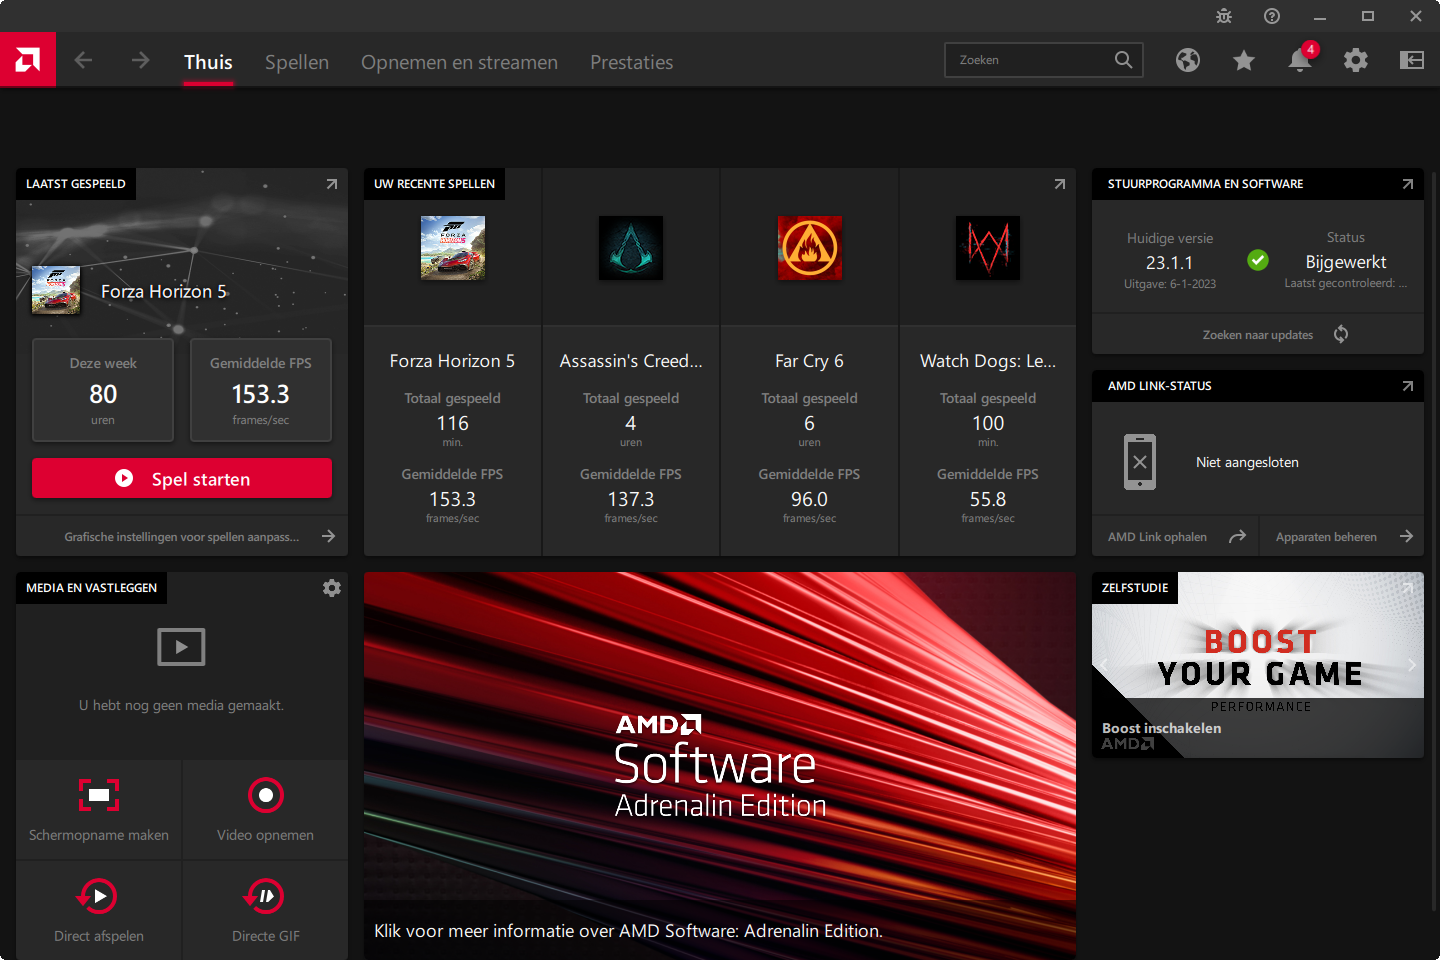The height and width of the screenshot is (960, 1440).
Task: Click the search magnifier icon
Action: pos(1124,60)
